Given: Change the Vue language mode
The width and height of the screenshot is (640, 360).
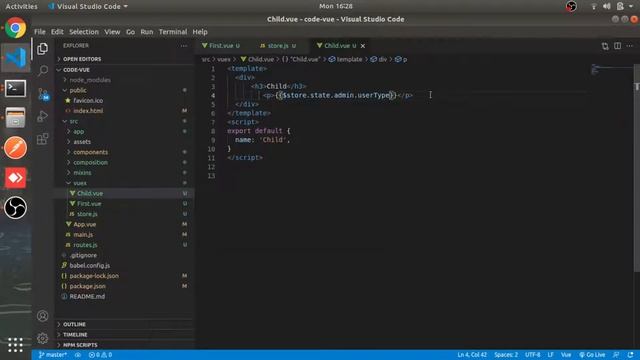Looking at the screenshot, I should pyautogui.click(x=566, y=355).
